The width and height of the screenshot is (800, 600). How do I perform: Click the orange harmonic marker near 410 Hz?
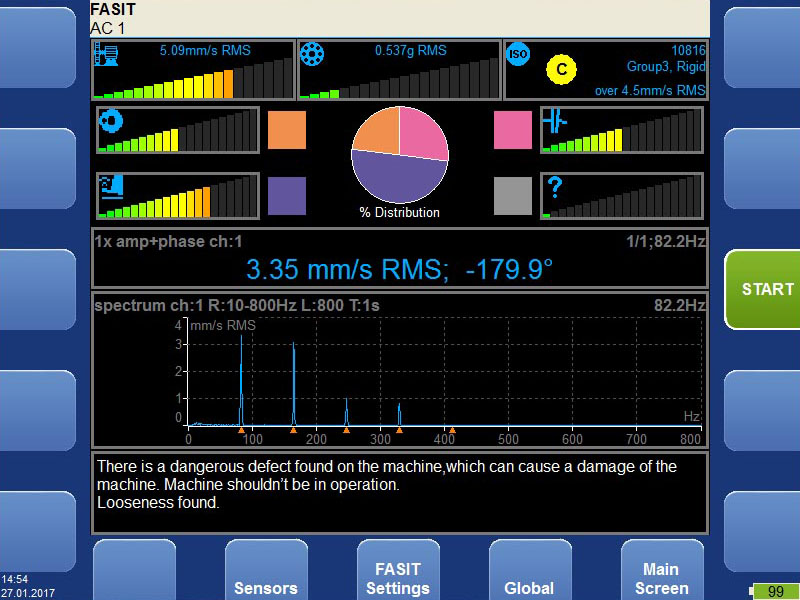point(452,431)
